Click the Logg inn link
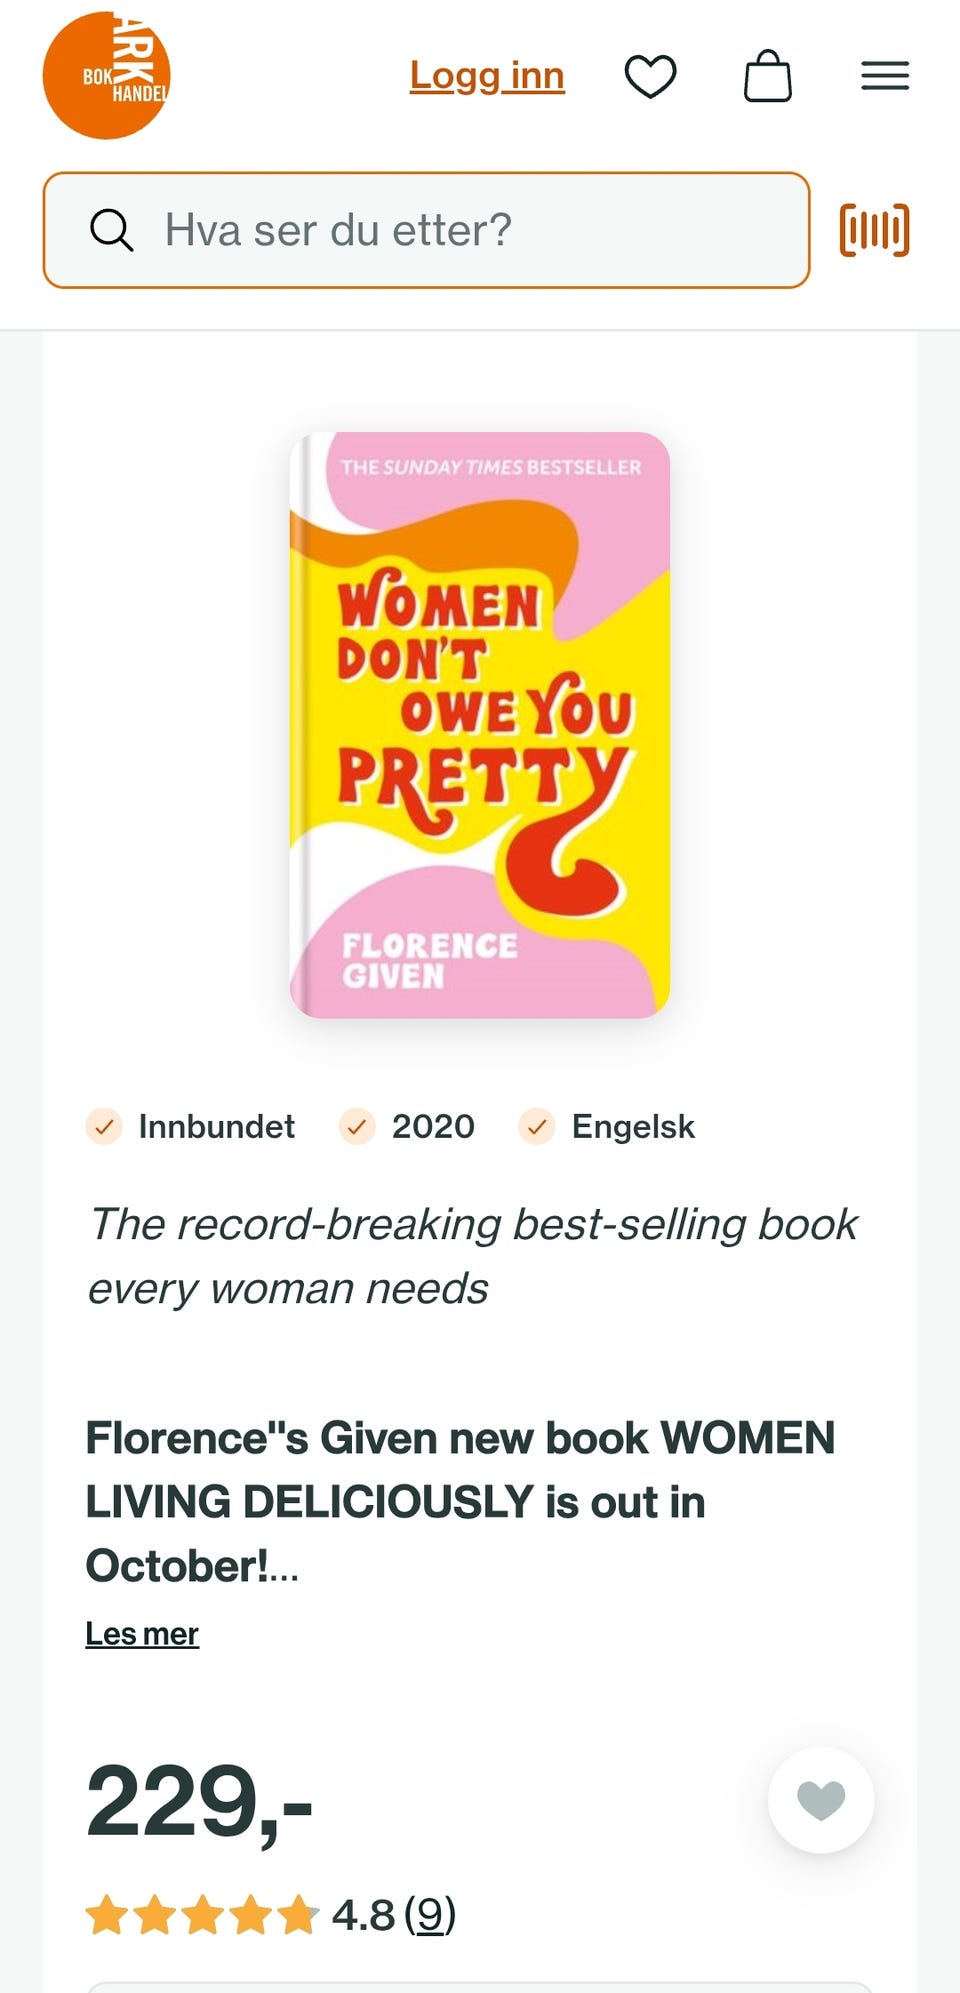 coord(487,76)
